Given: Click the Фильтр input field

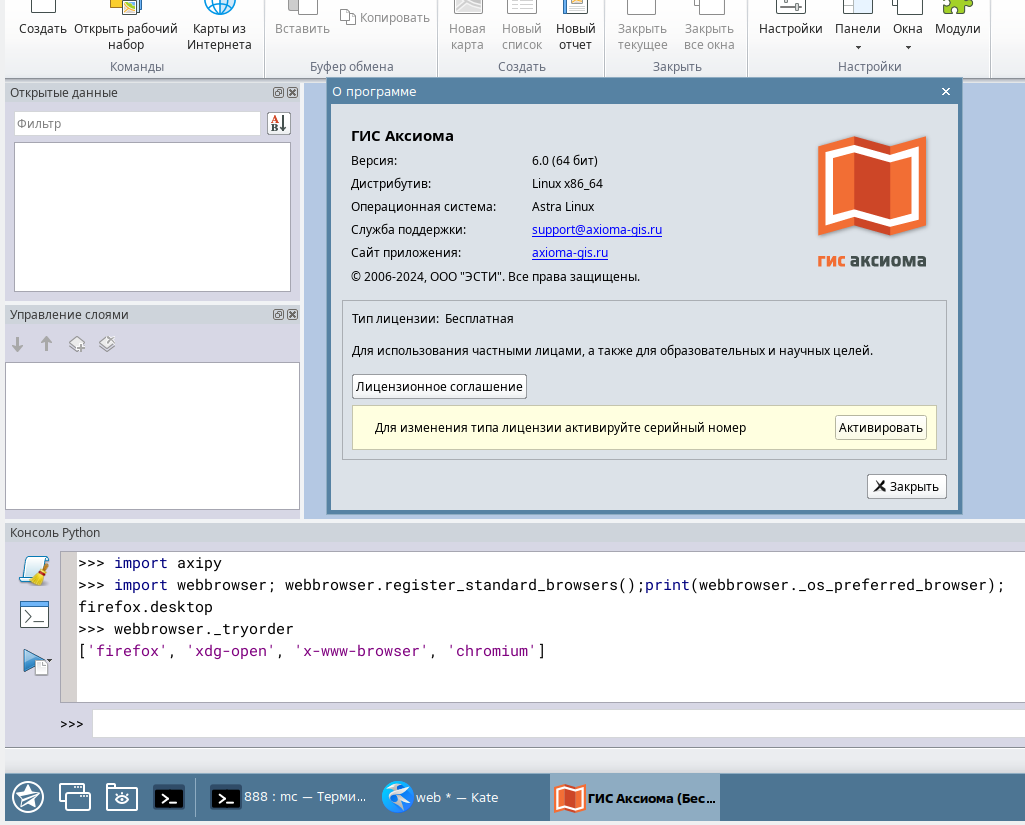Looking at the screenshot, I should click(137, 123).
